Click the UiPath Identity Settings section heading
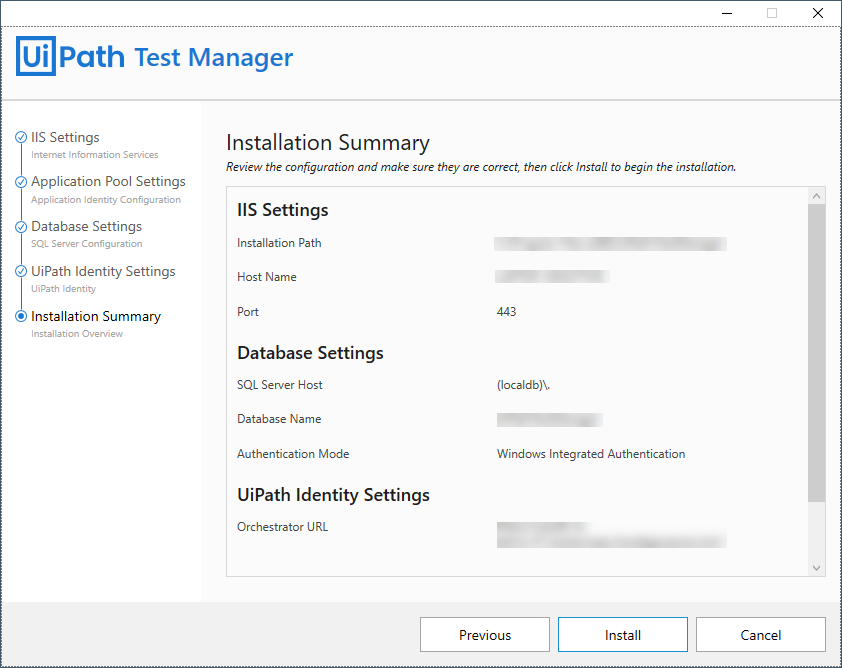 click(x=333, y=495)
